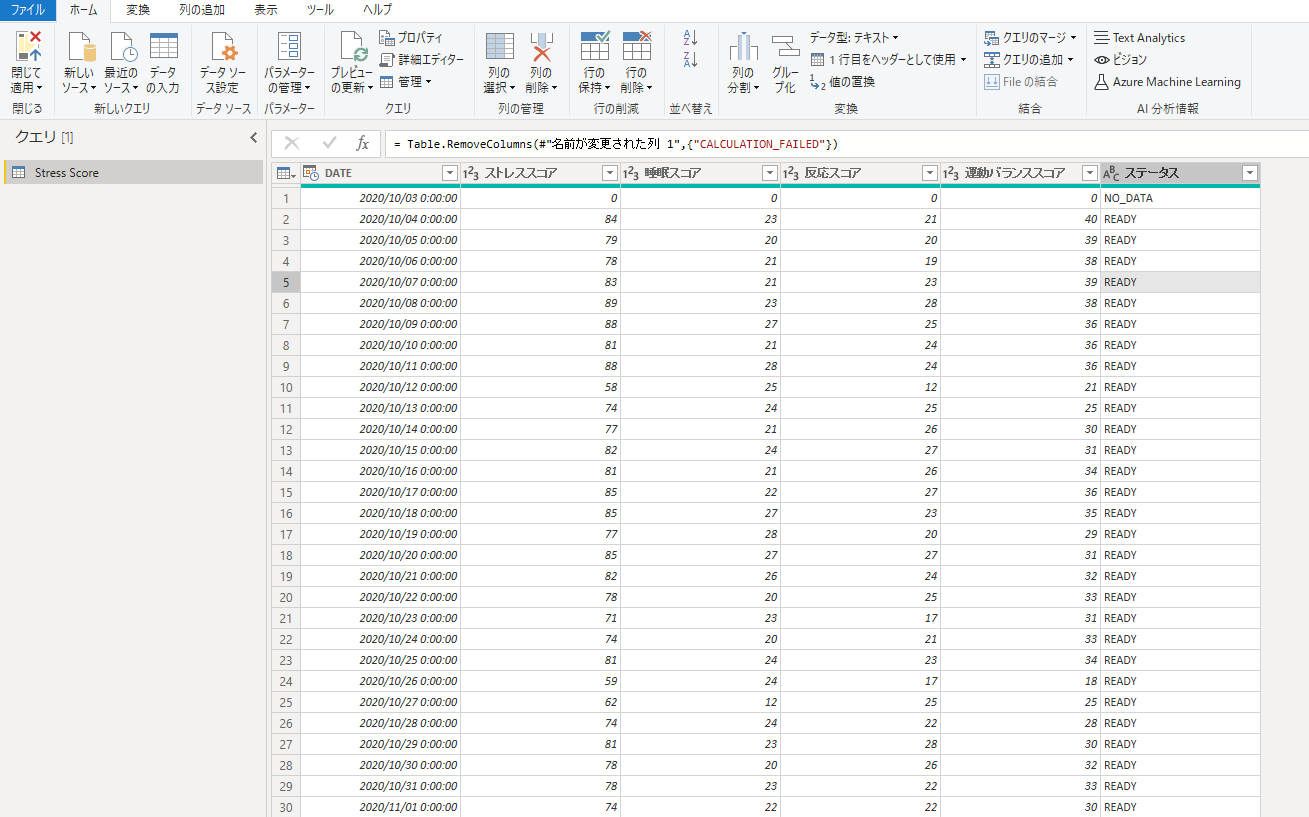Open the クエリの追加 dropdown
Viewport: 1309px width, 817px height.
click(1028, 60)
